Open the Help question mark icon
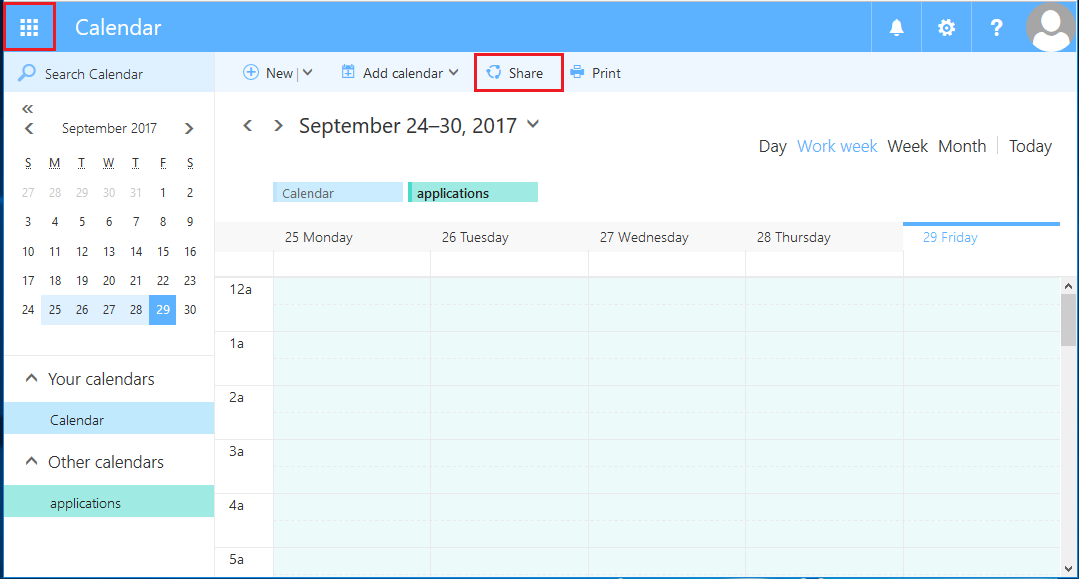 [x=996, y=26]
